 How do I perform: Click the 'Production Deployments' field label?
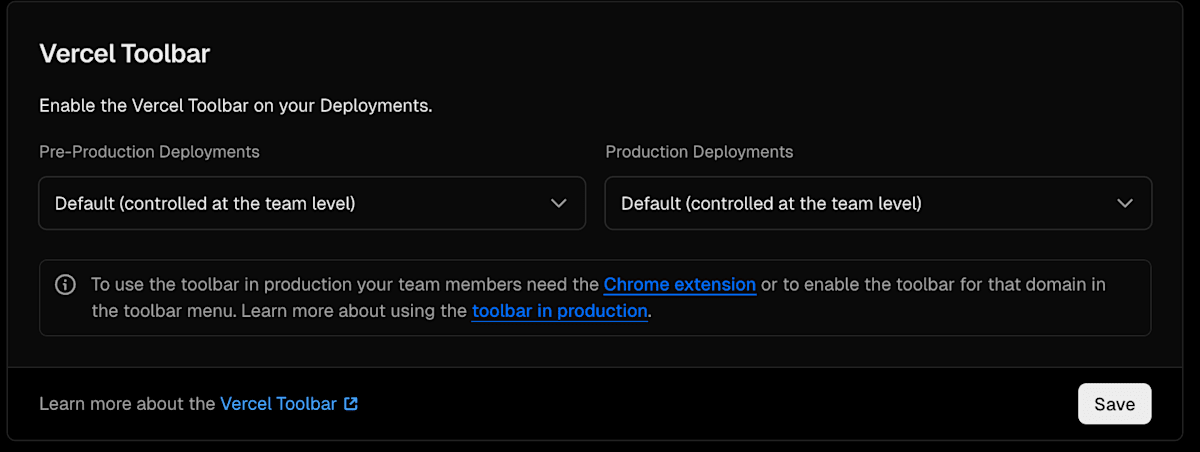699,152
